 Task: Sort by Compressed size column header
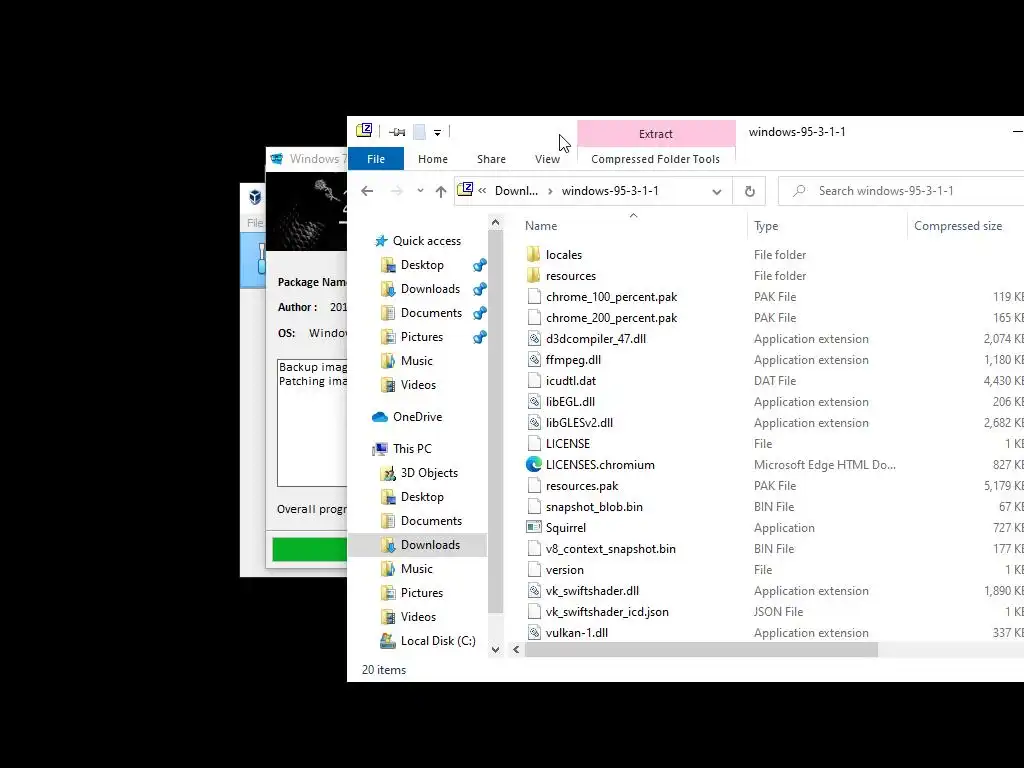(957, 226)
